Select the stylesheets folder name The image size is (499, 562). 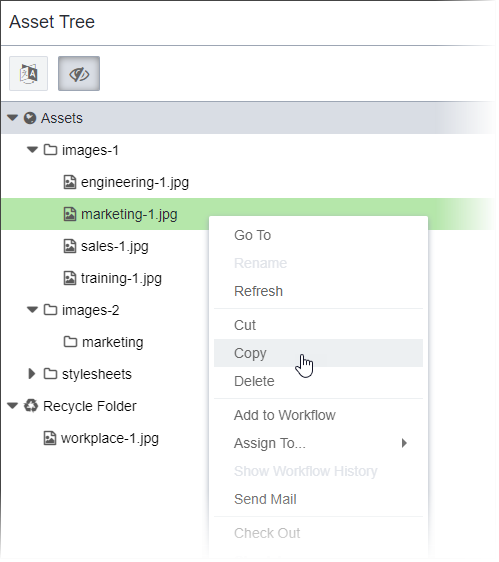pos(97,375)
